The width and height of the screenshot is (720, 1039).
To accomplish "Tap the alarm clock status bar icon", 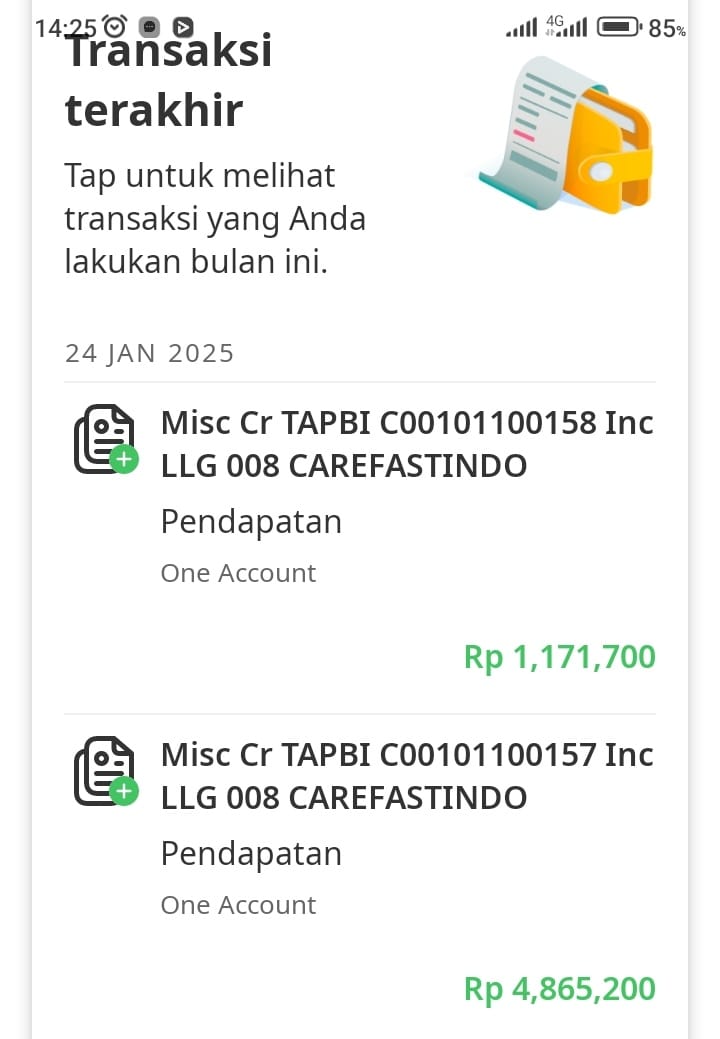I will pos(115,27).
